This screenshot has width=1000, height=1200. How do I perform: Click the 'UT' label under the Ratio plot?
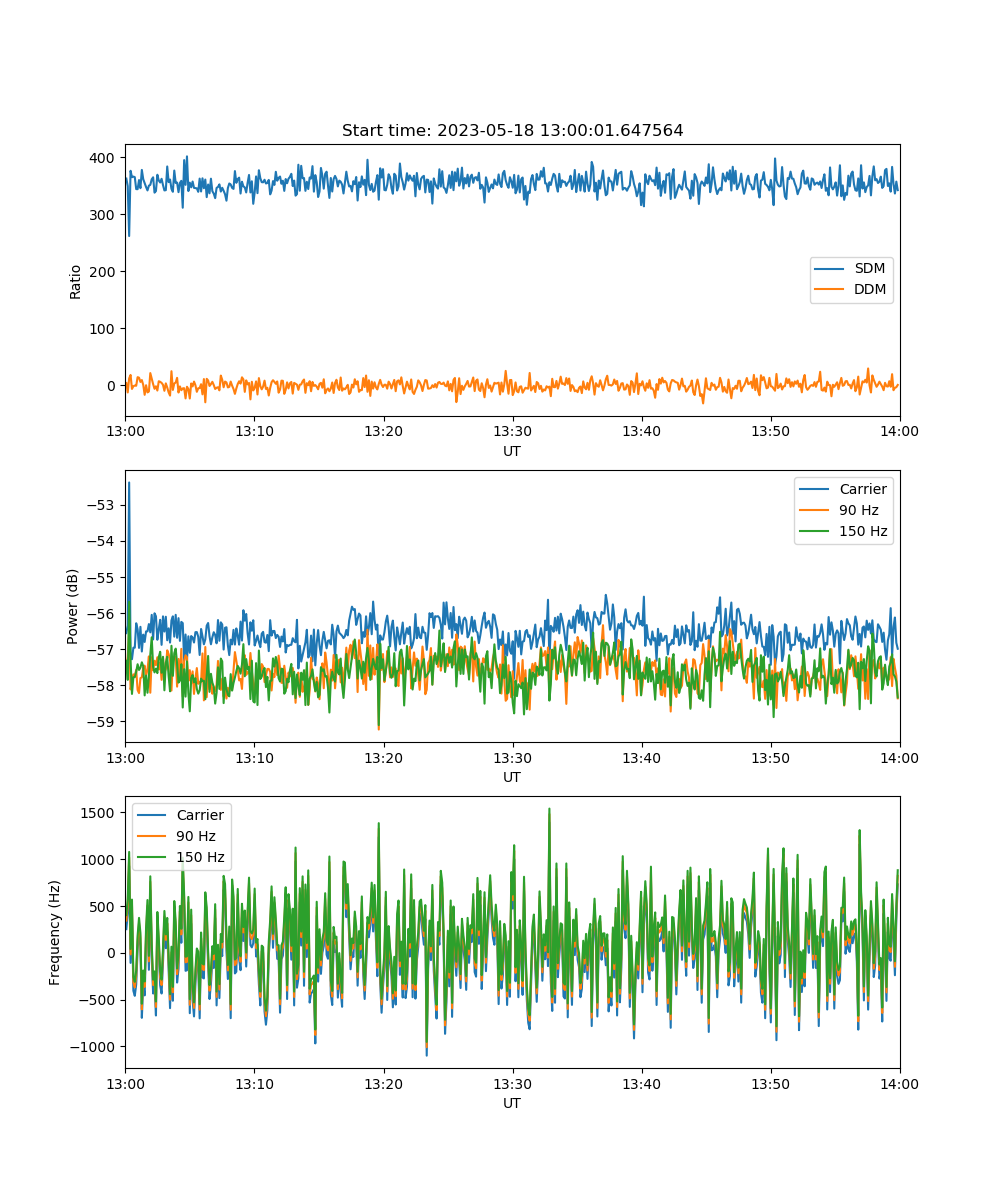click(x=512, y=451)
